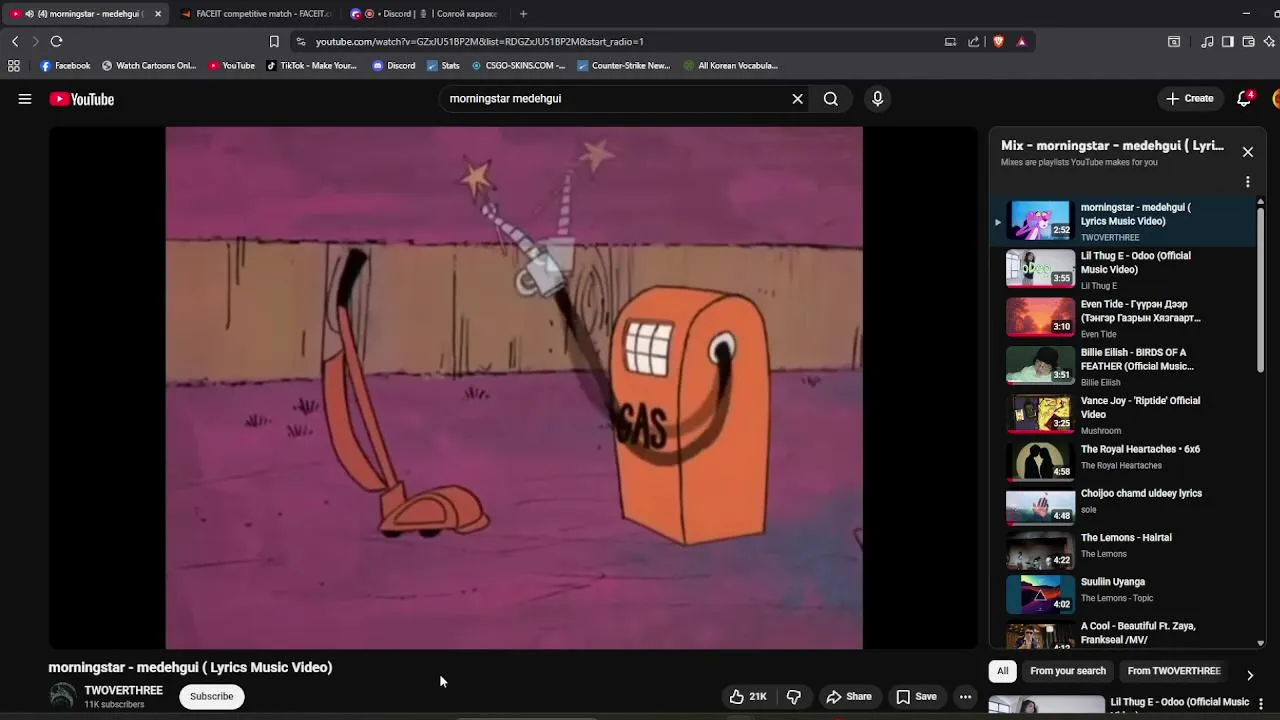Click the video player area
Screen dimensions: 1280x720
tap(514, 388)
